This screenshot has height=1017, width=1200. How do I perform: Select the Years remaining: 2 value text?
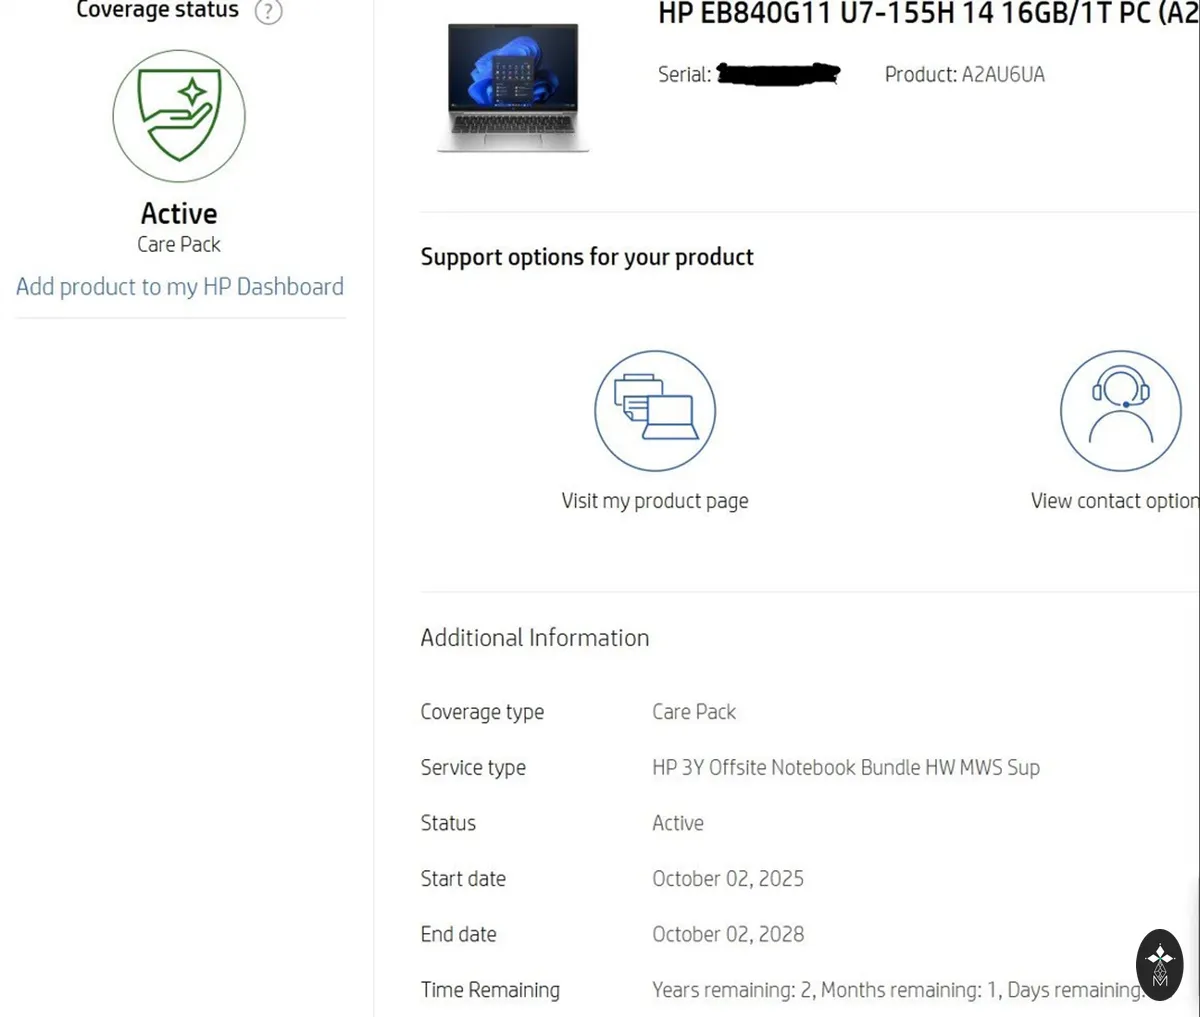(x=898, y=990)
